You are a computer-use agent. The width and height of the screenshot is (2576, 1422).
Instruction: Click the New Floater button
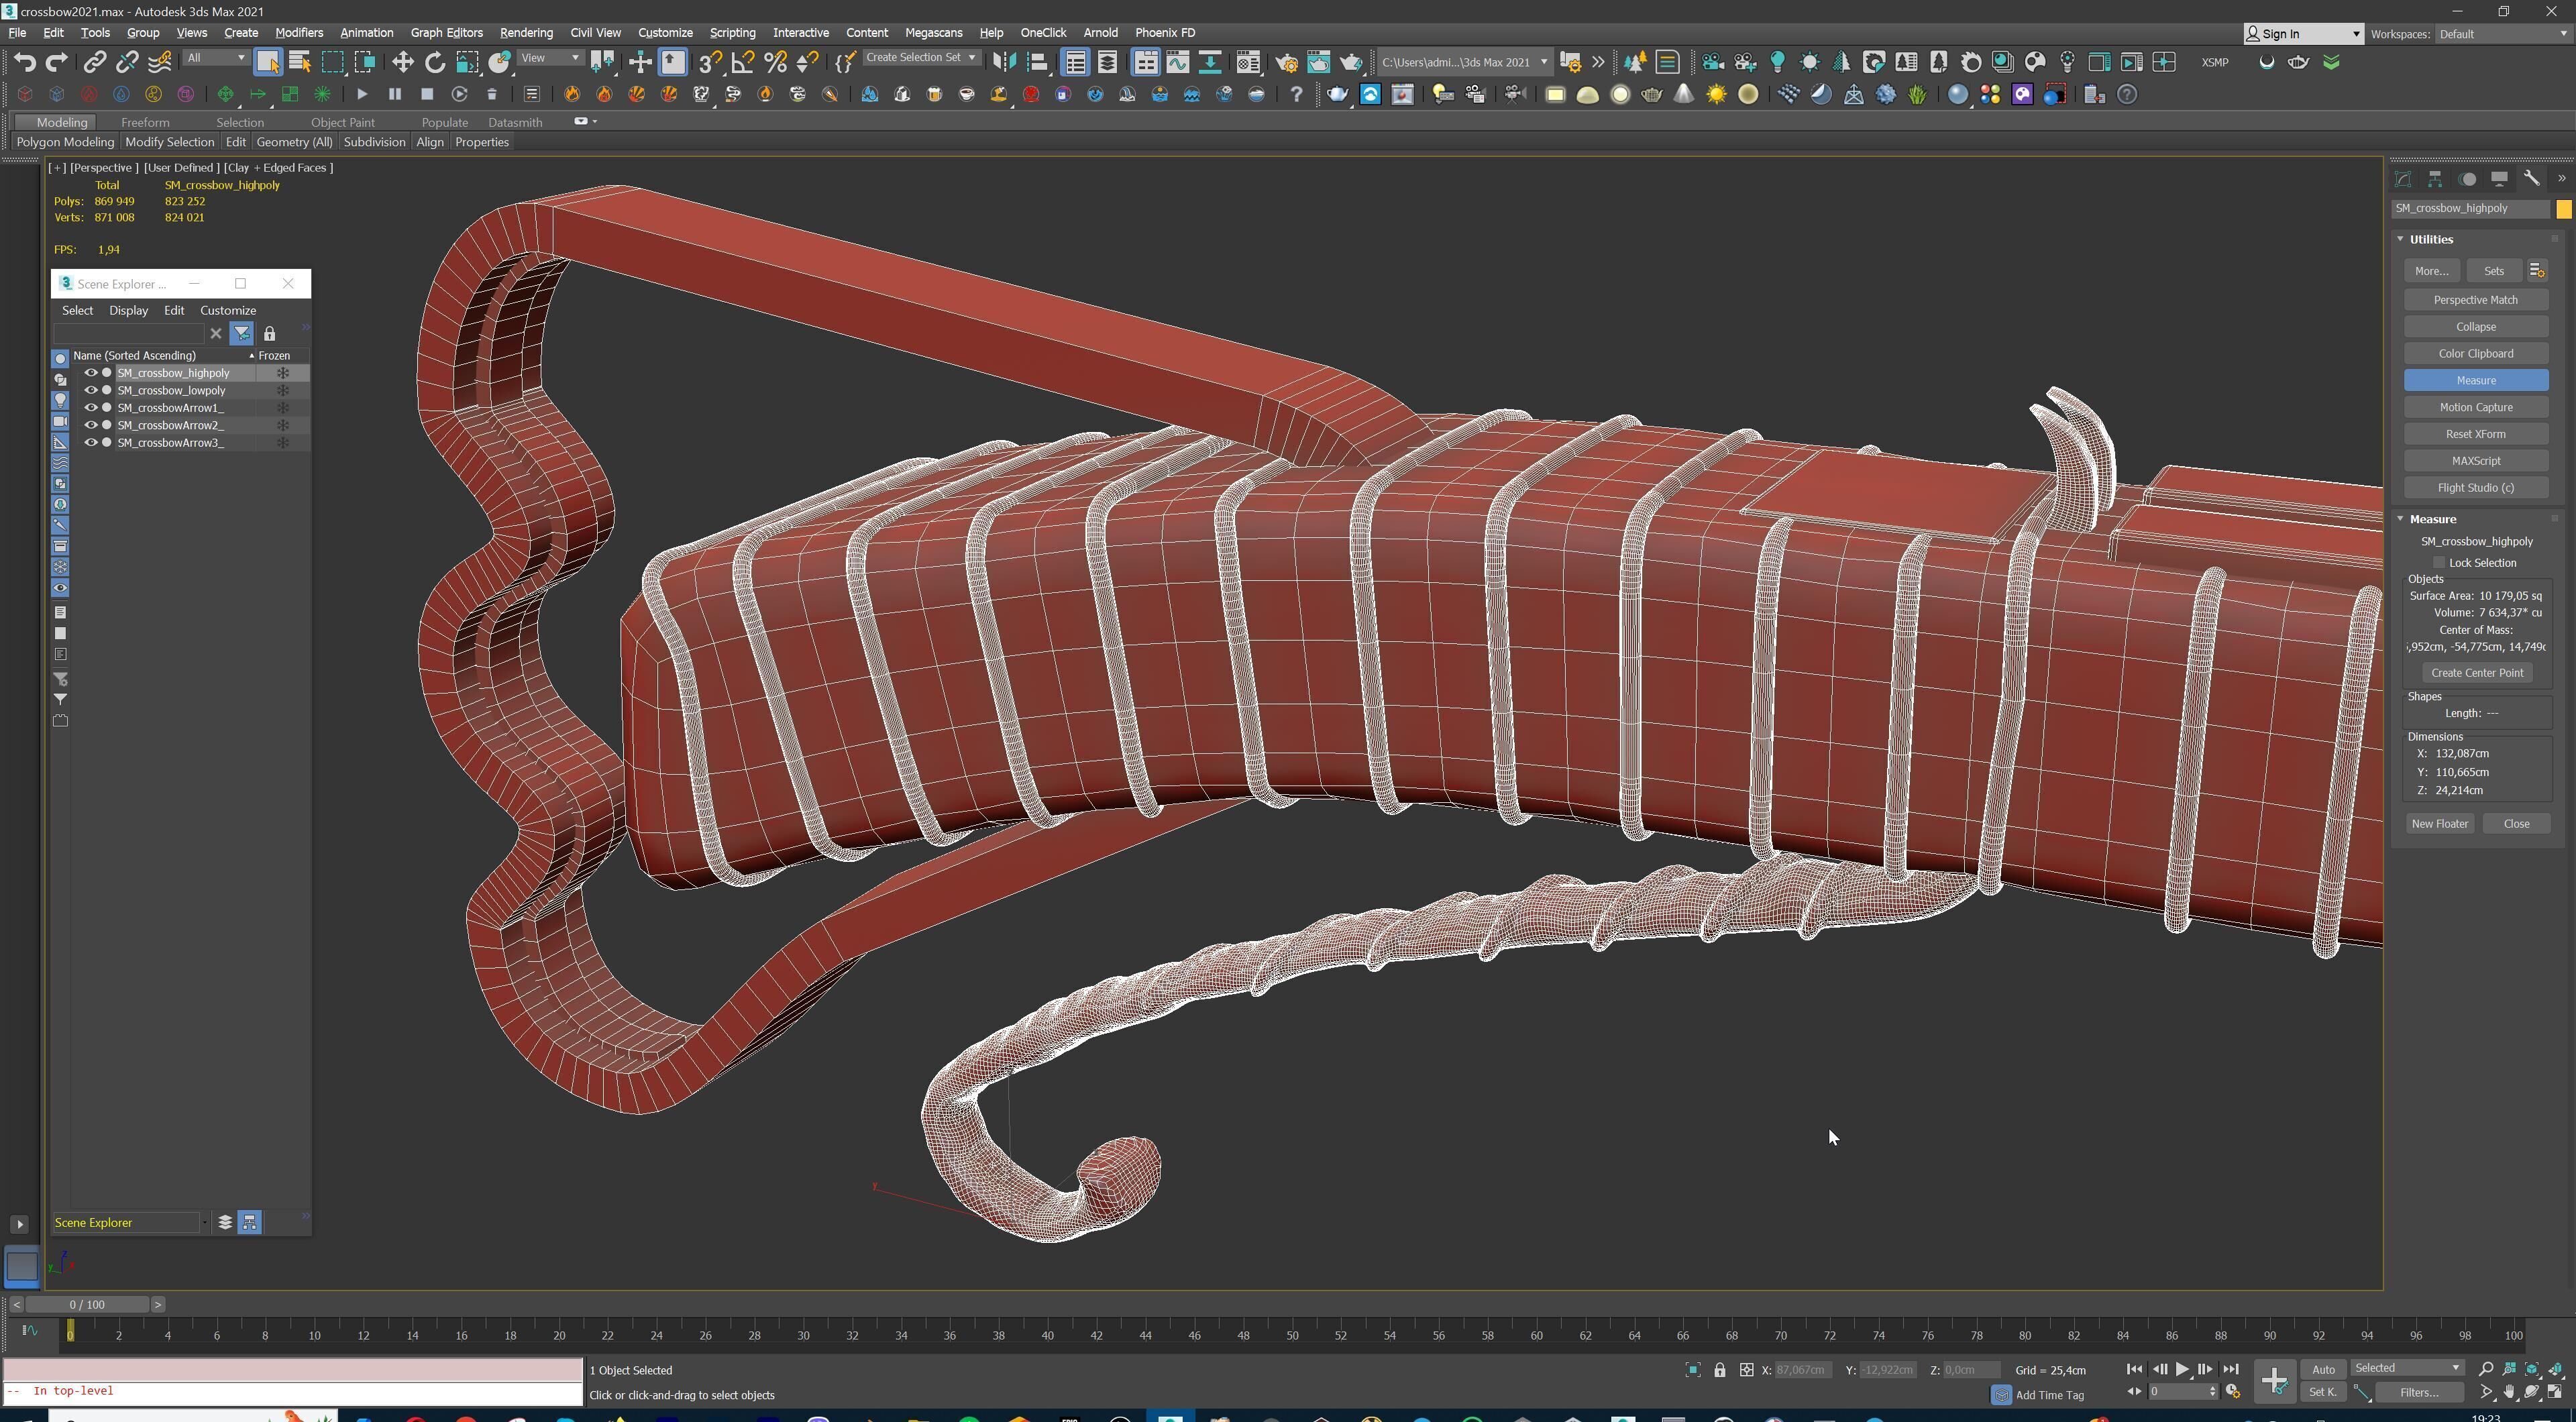pyautogui.click(x=2440, y=824)
